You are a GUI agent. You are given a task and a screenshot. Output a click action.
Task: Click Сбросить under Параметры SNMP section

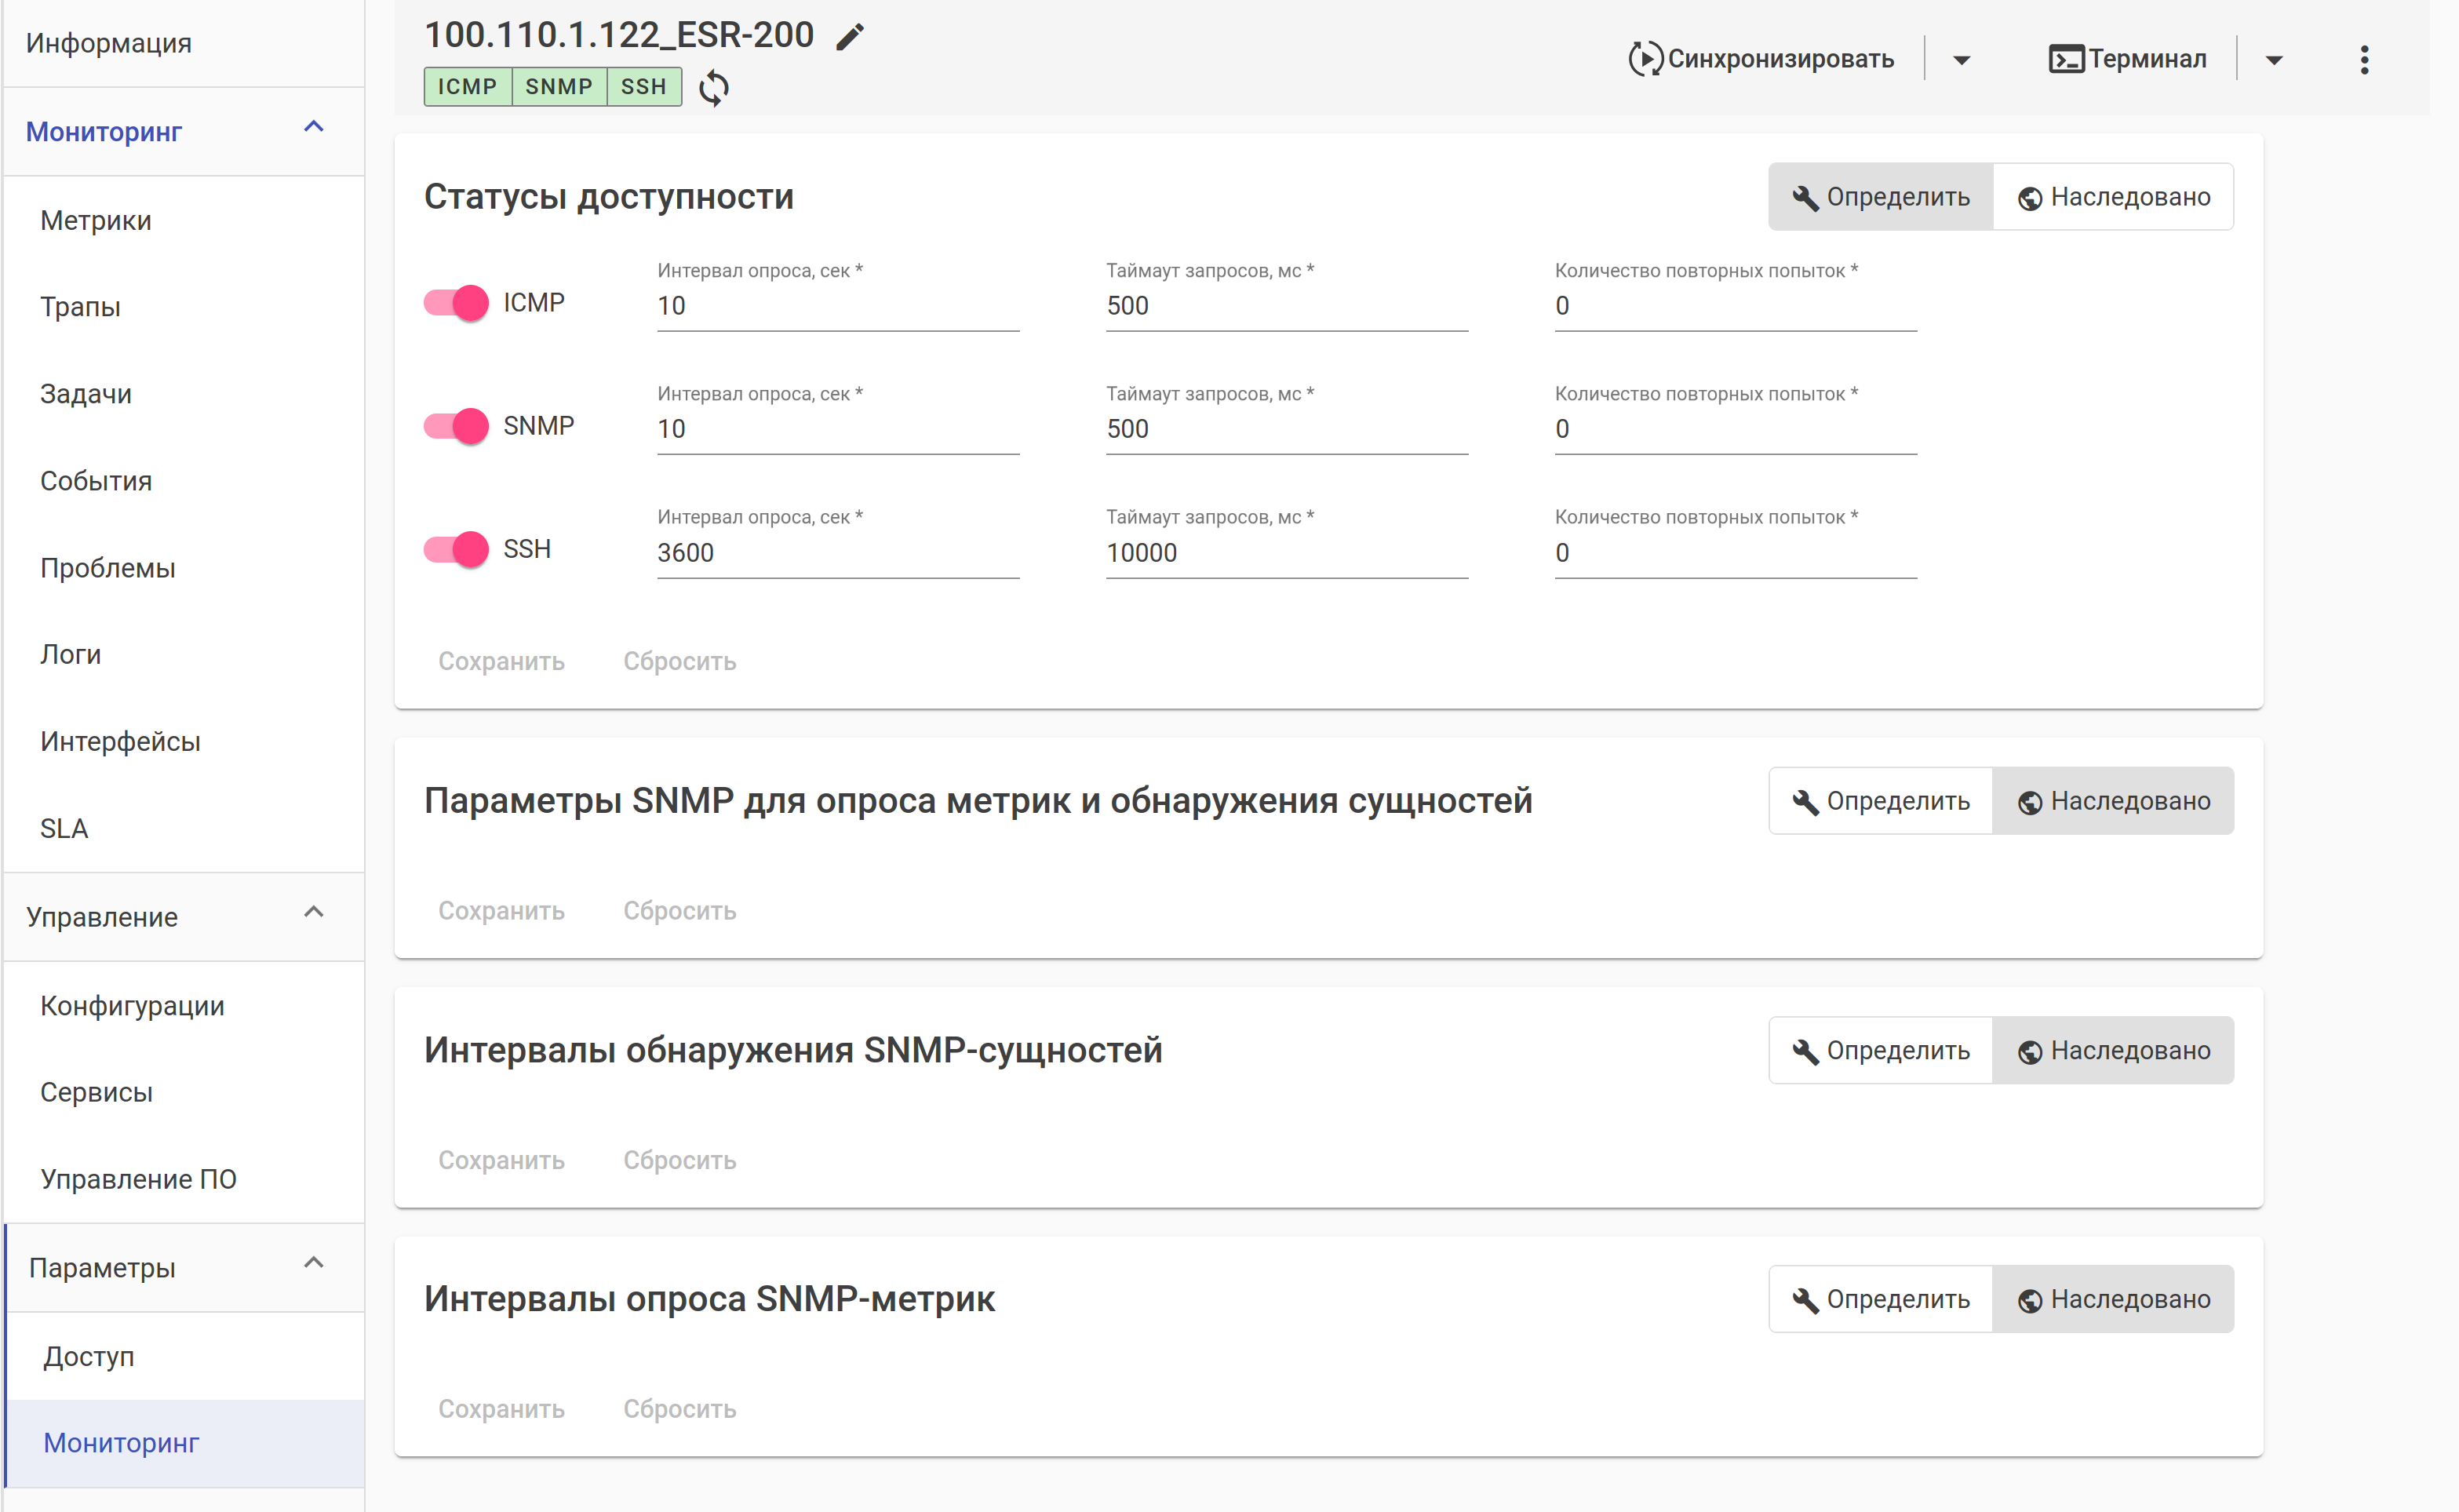coord(679,910)
